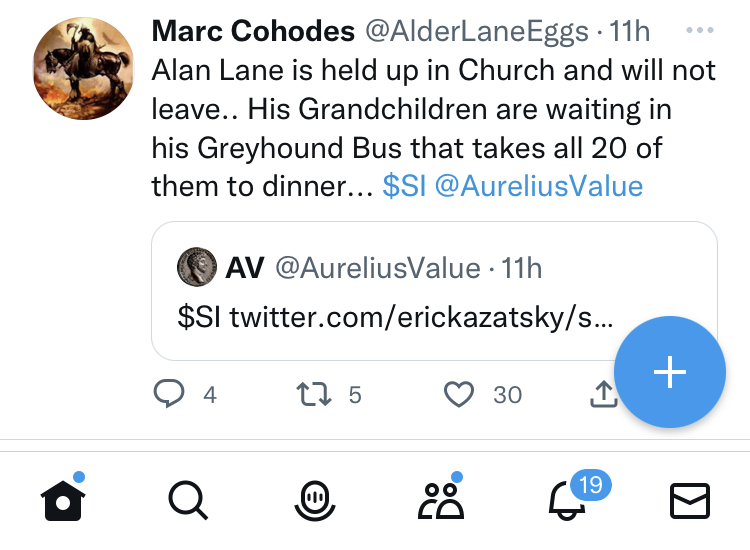Go to the Home tab
Viewport: 750px width, 550px height.
(62, 500)
